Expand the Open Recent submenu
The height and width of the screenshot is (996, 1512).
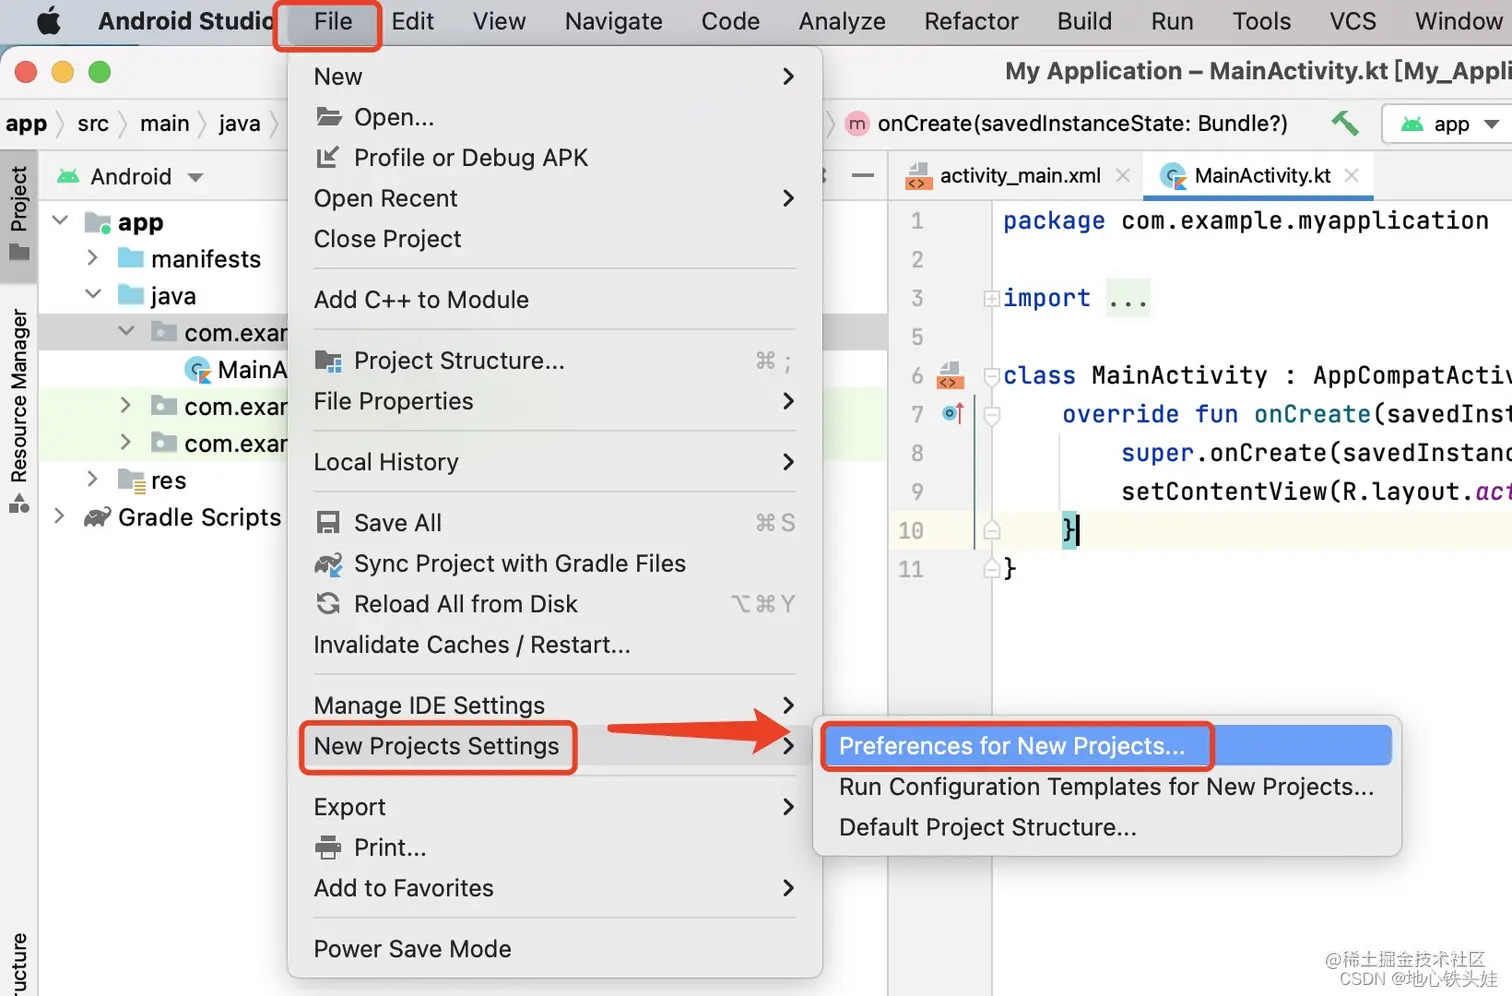pyautogui.click(x=555, y=198)
